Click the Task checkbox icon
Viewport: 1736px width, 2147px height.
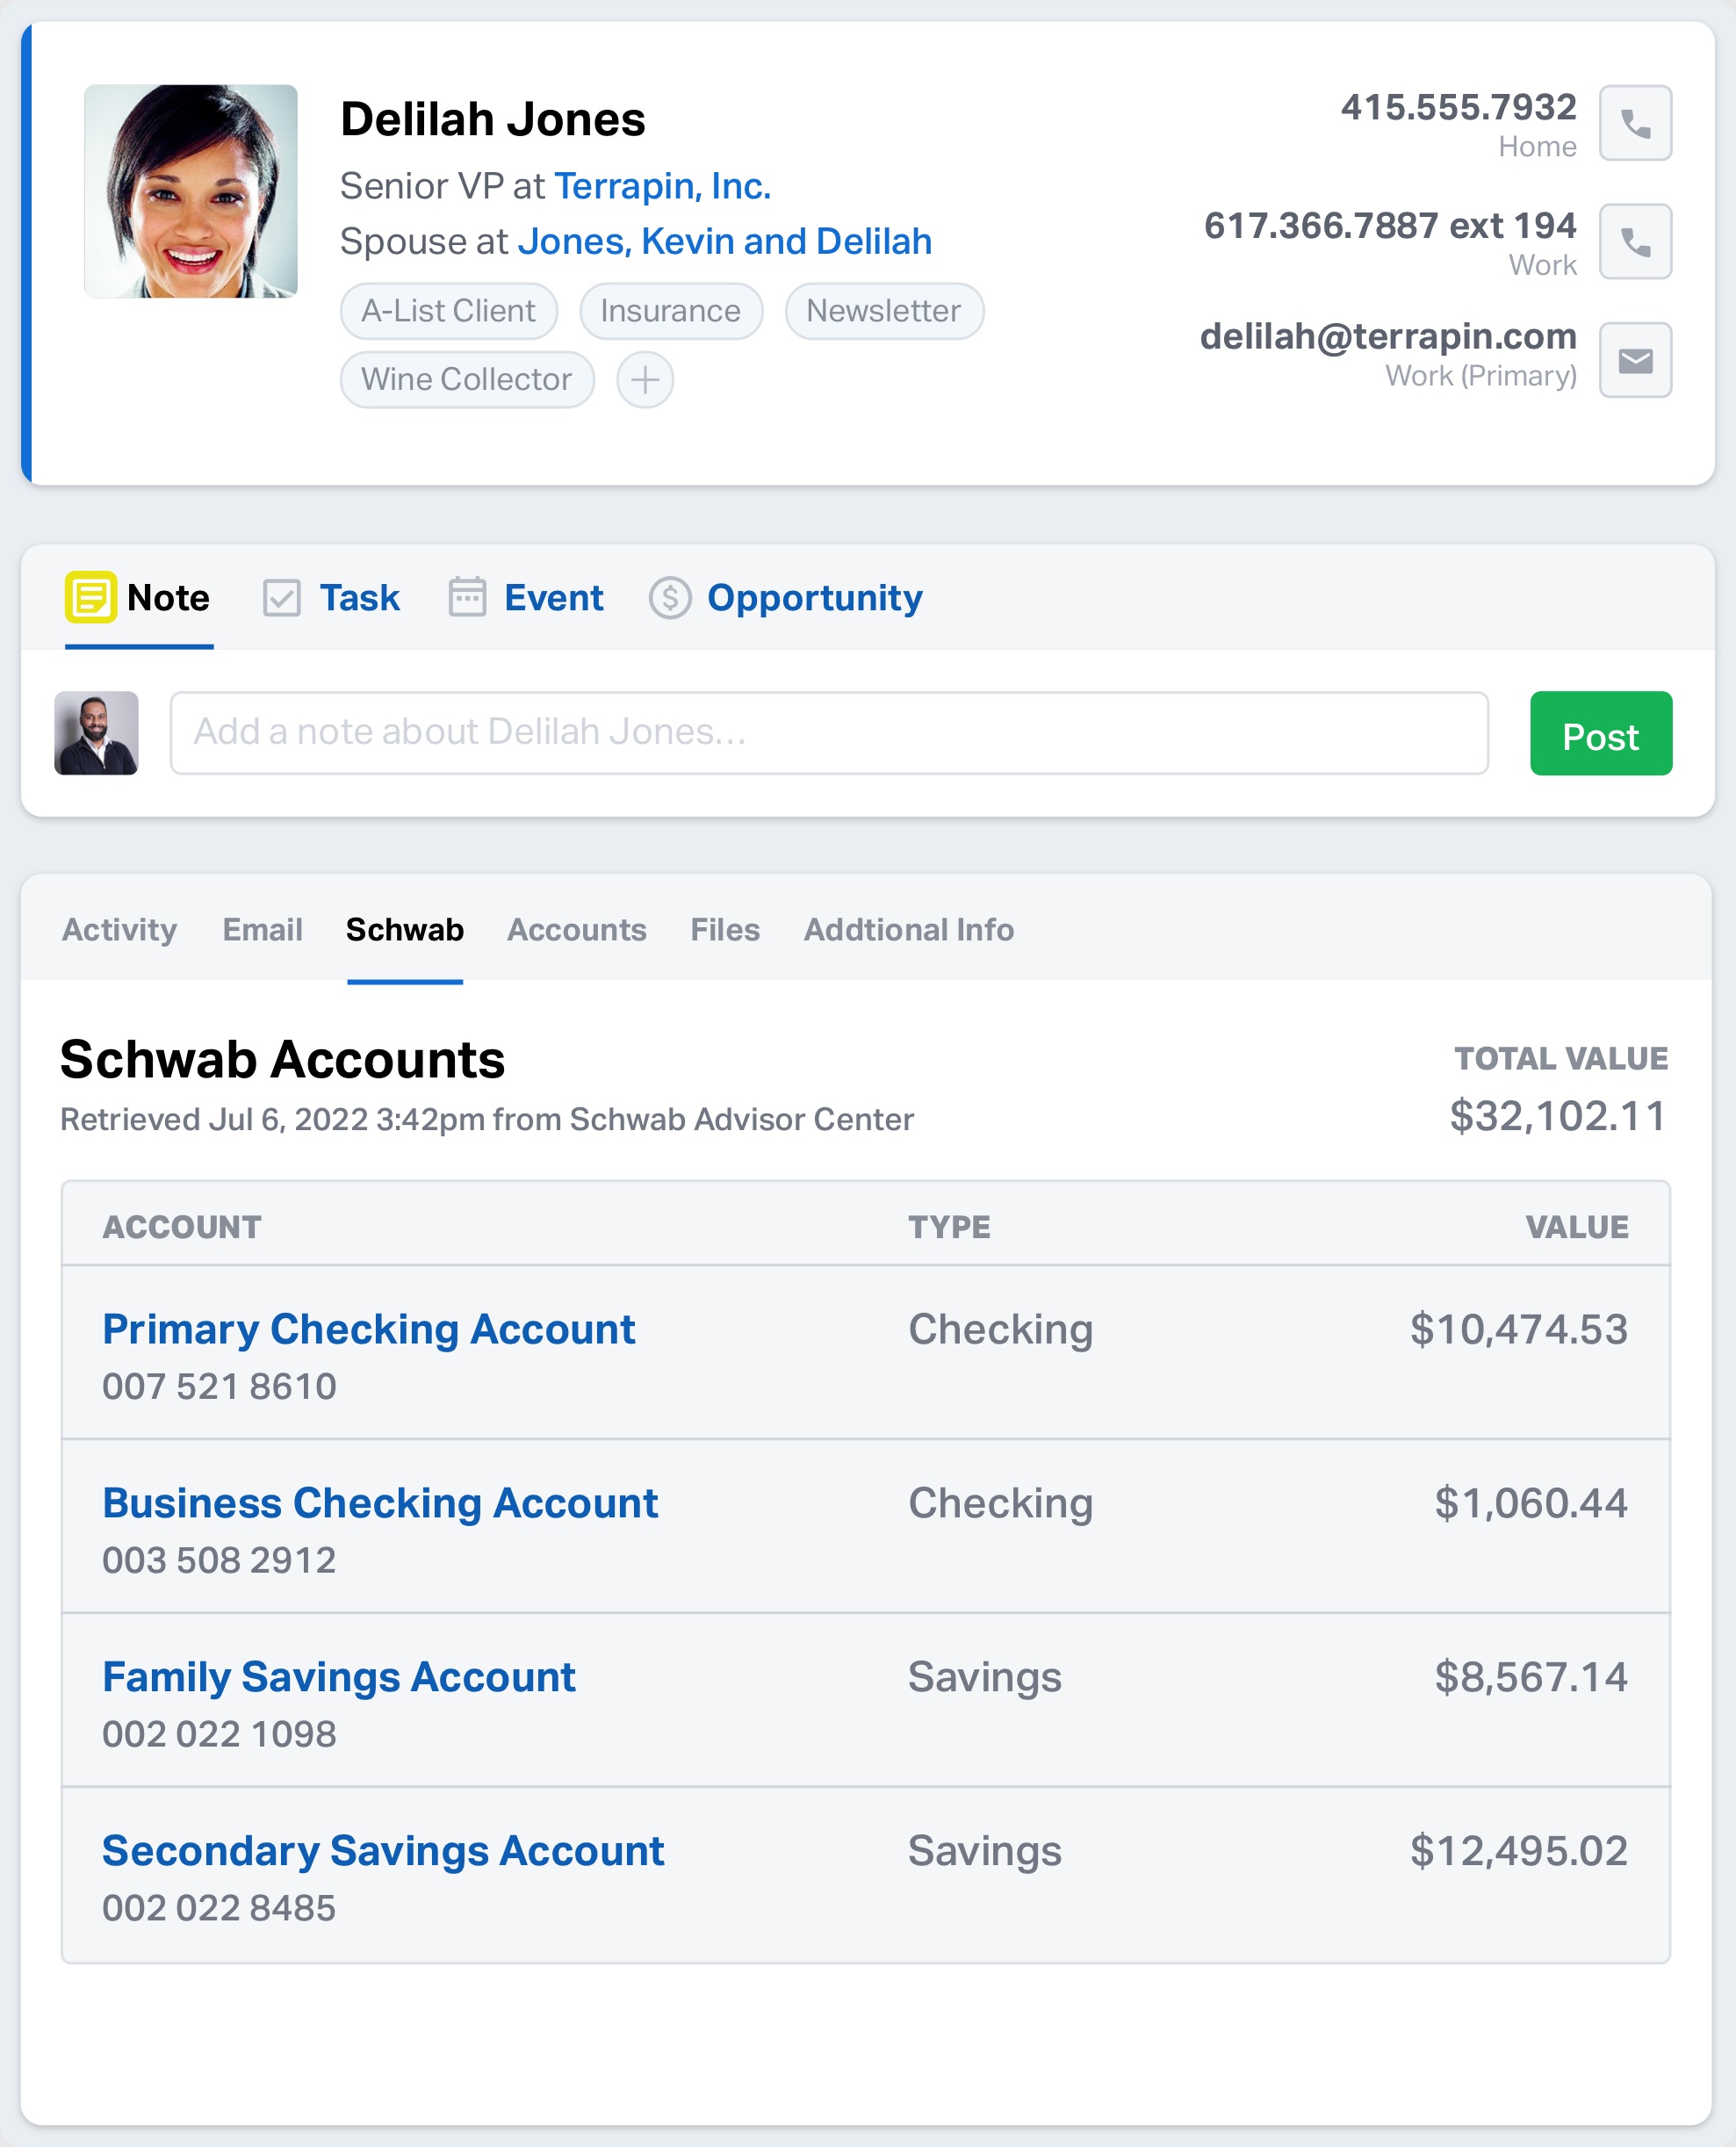[282, 598]
